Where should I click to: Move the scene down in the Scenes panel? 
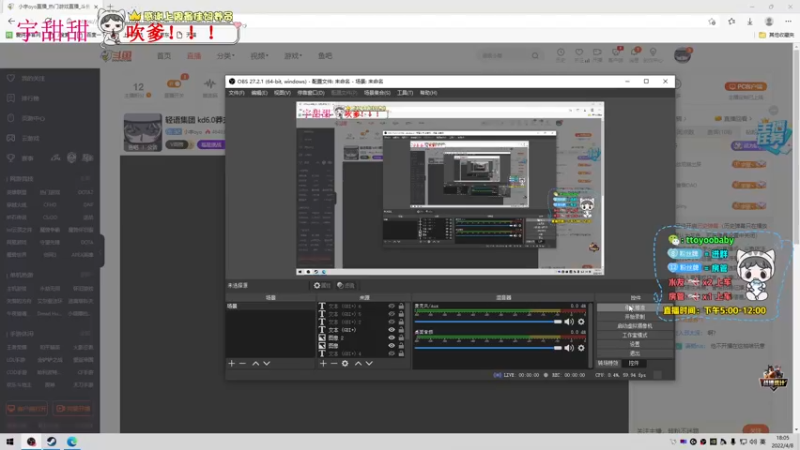pos(266,363)
